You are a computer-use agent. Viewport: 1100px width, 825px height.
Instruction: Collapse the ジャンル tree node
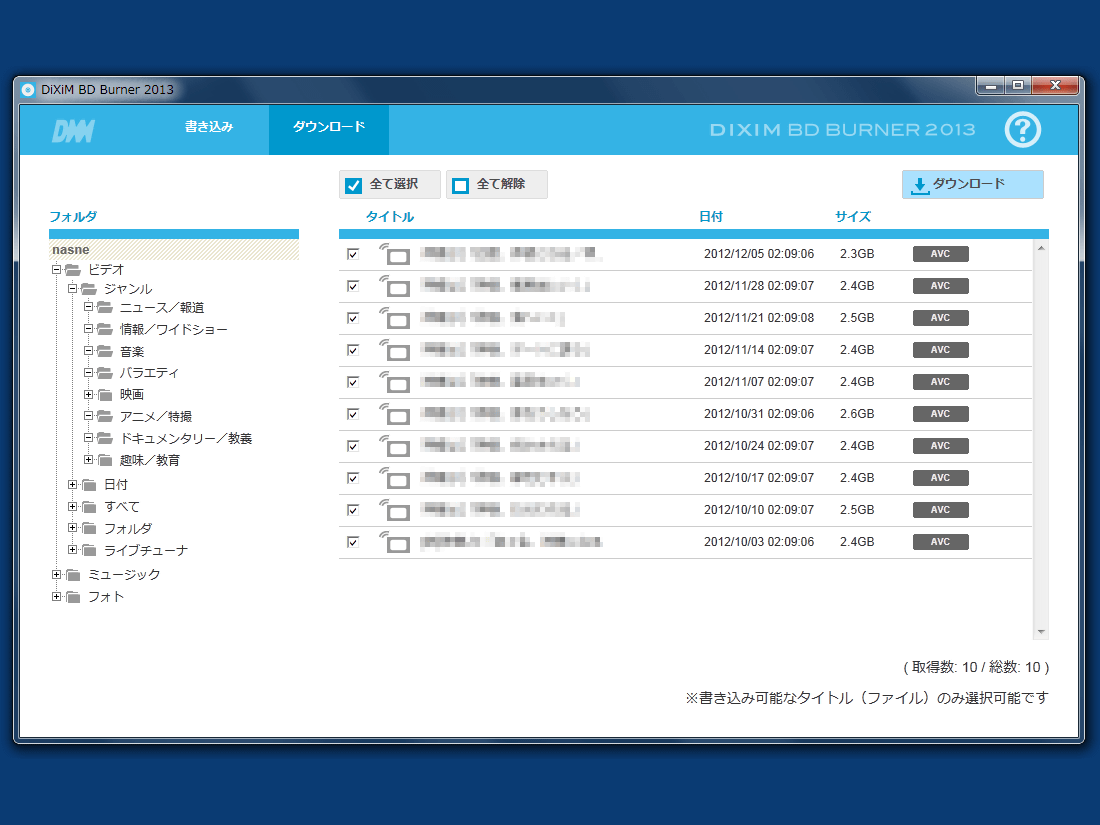coord(72,288)
